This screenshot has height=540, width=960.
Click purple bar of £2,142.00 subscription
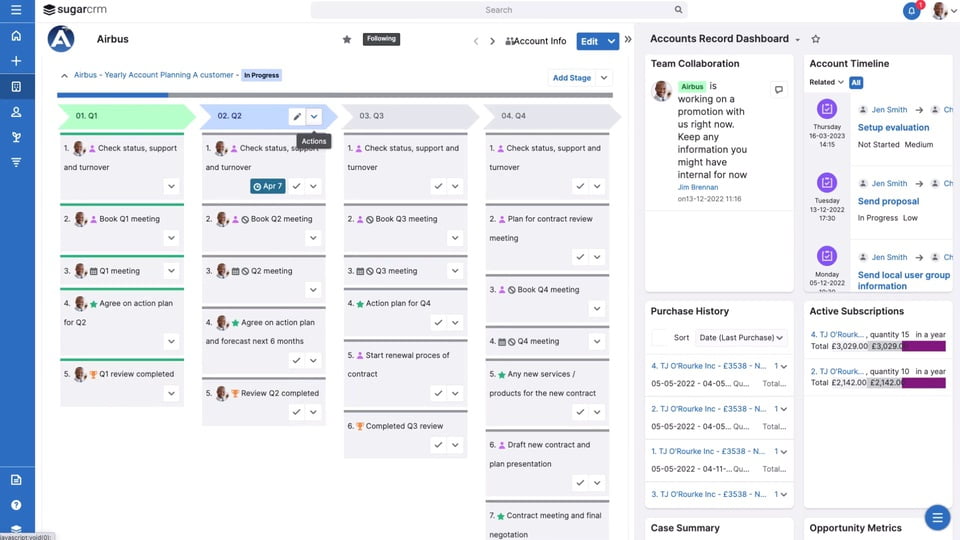click(x=923, y=383)
